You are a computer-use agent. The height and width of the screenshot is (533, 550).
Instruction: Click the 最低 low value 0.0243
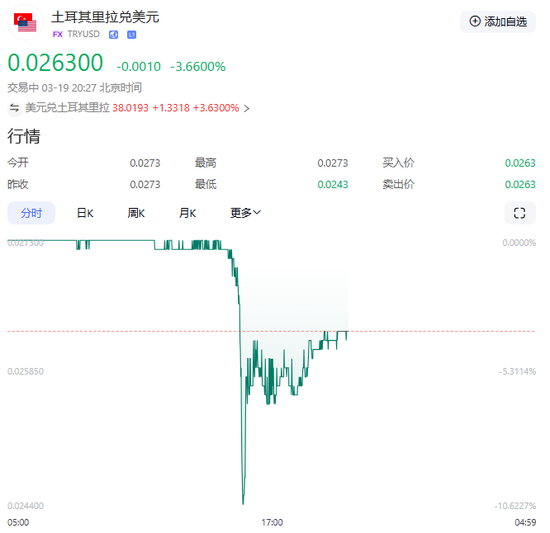pos(333,184)
